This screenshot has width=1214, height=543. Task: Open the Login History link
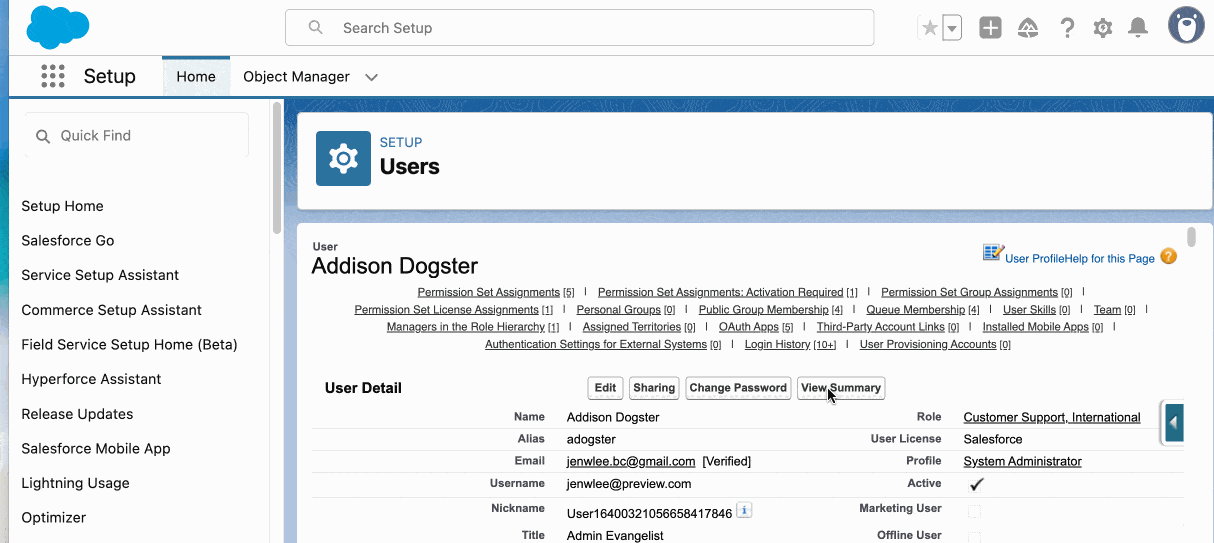[777, 344]
